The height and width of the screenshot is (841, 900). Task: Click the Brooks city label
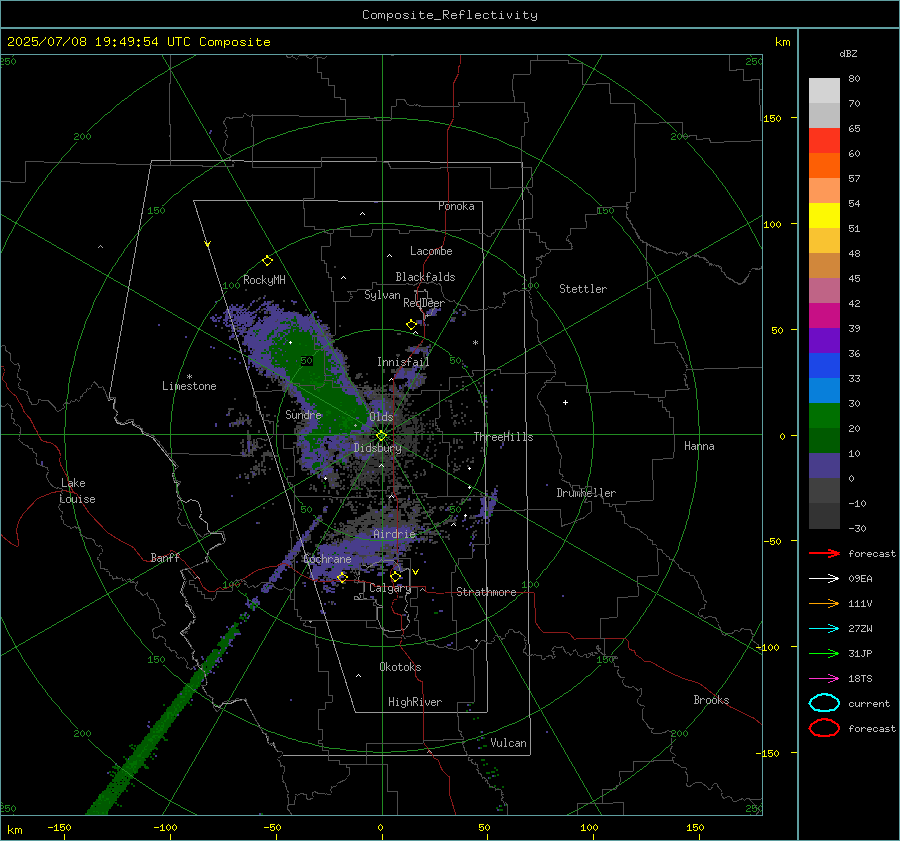pos(711,700)
